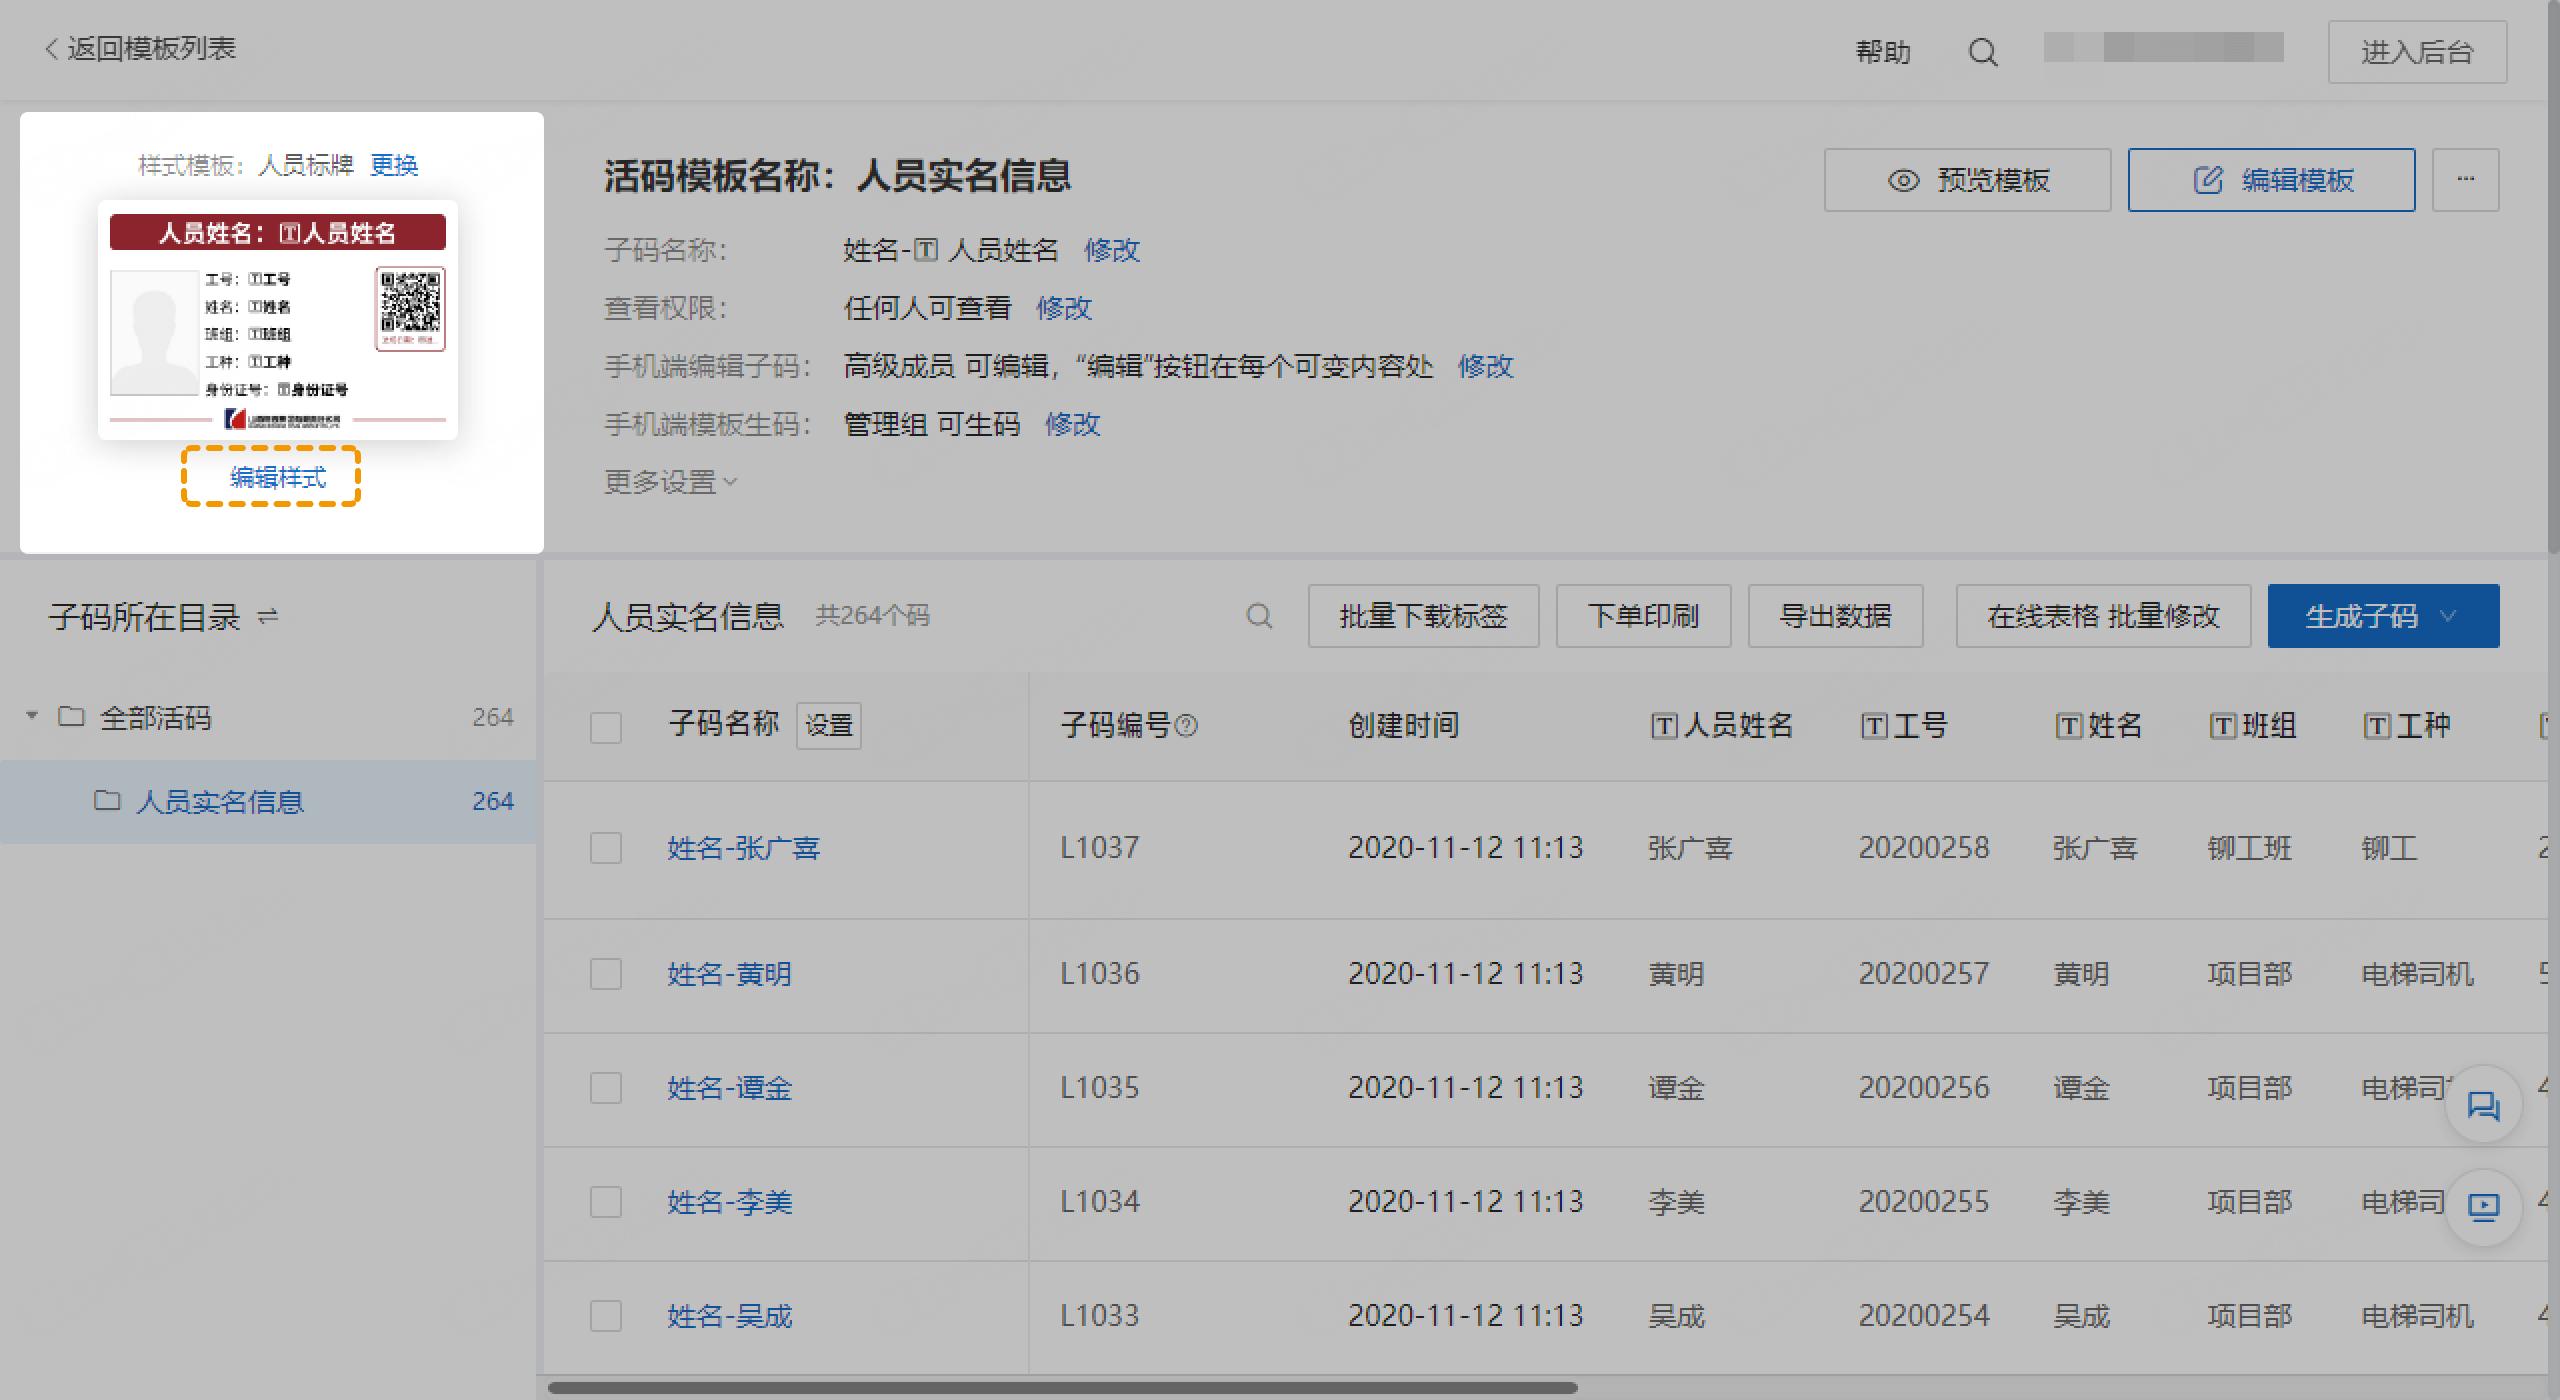
Task: Check the select-all checkbox in the table header
Action: click(x=607, y=728)
